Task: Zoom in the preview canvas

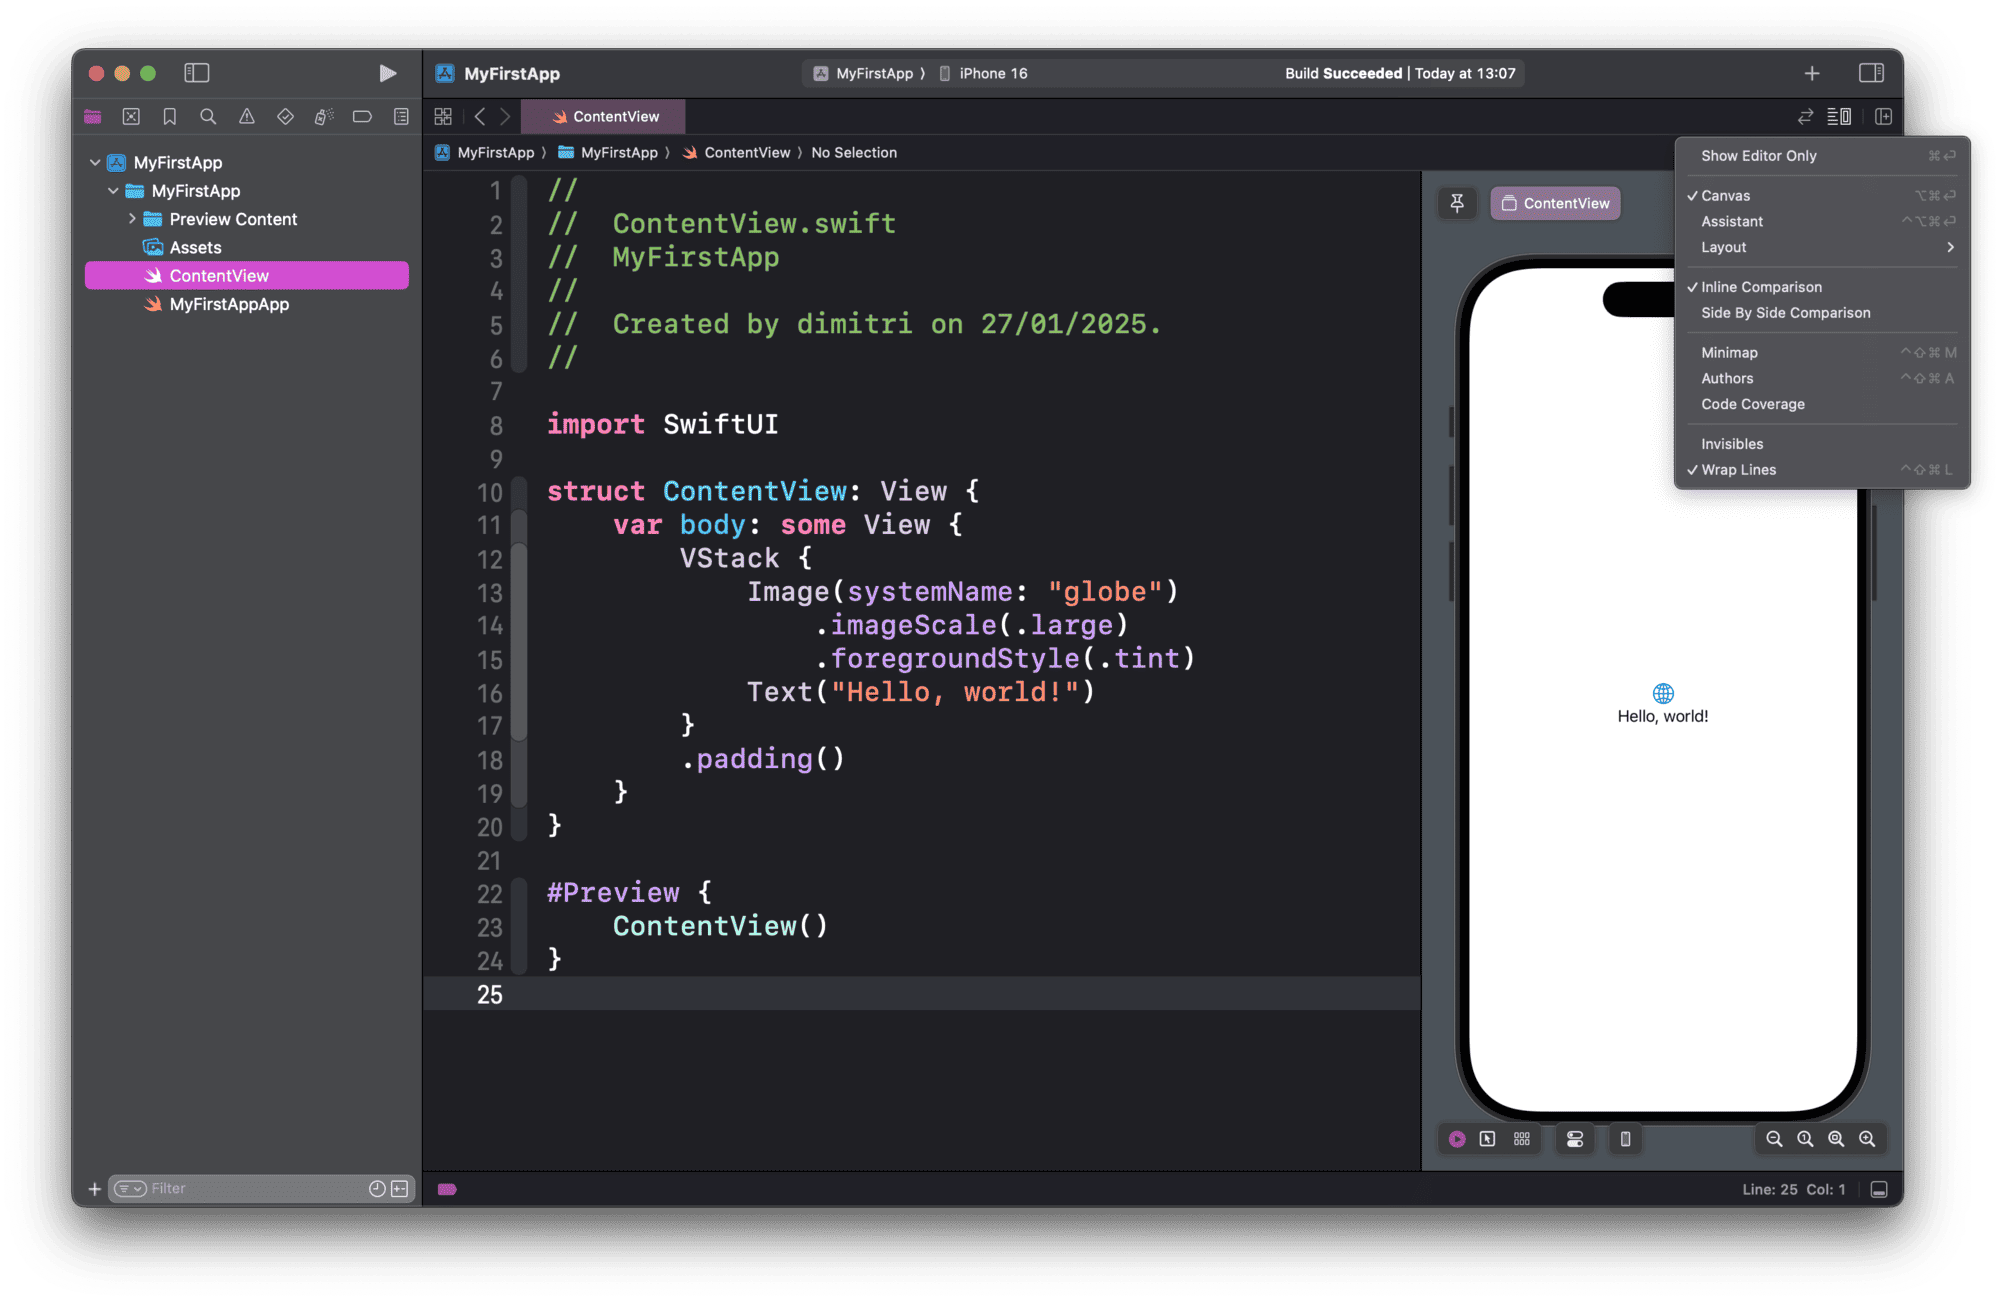Action: (1867, 1139)
